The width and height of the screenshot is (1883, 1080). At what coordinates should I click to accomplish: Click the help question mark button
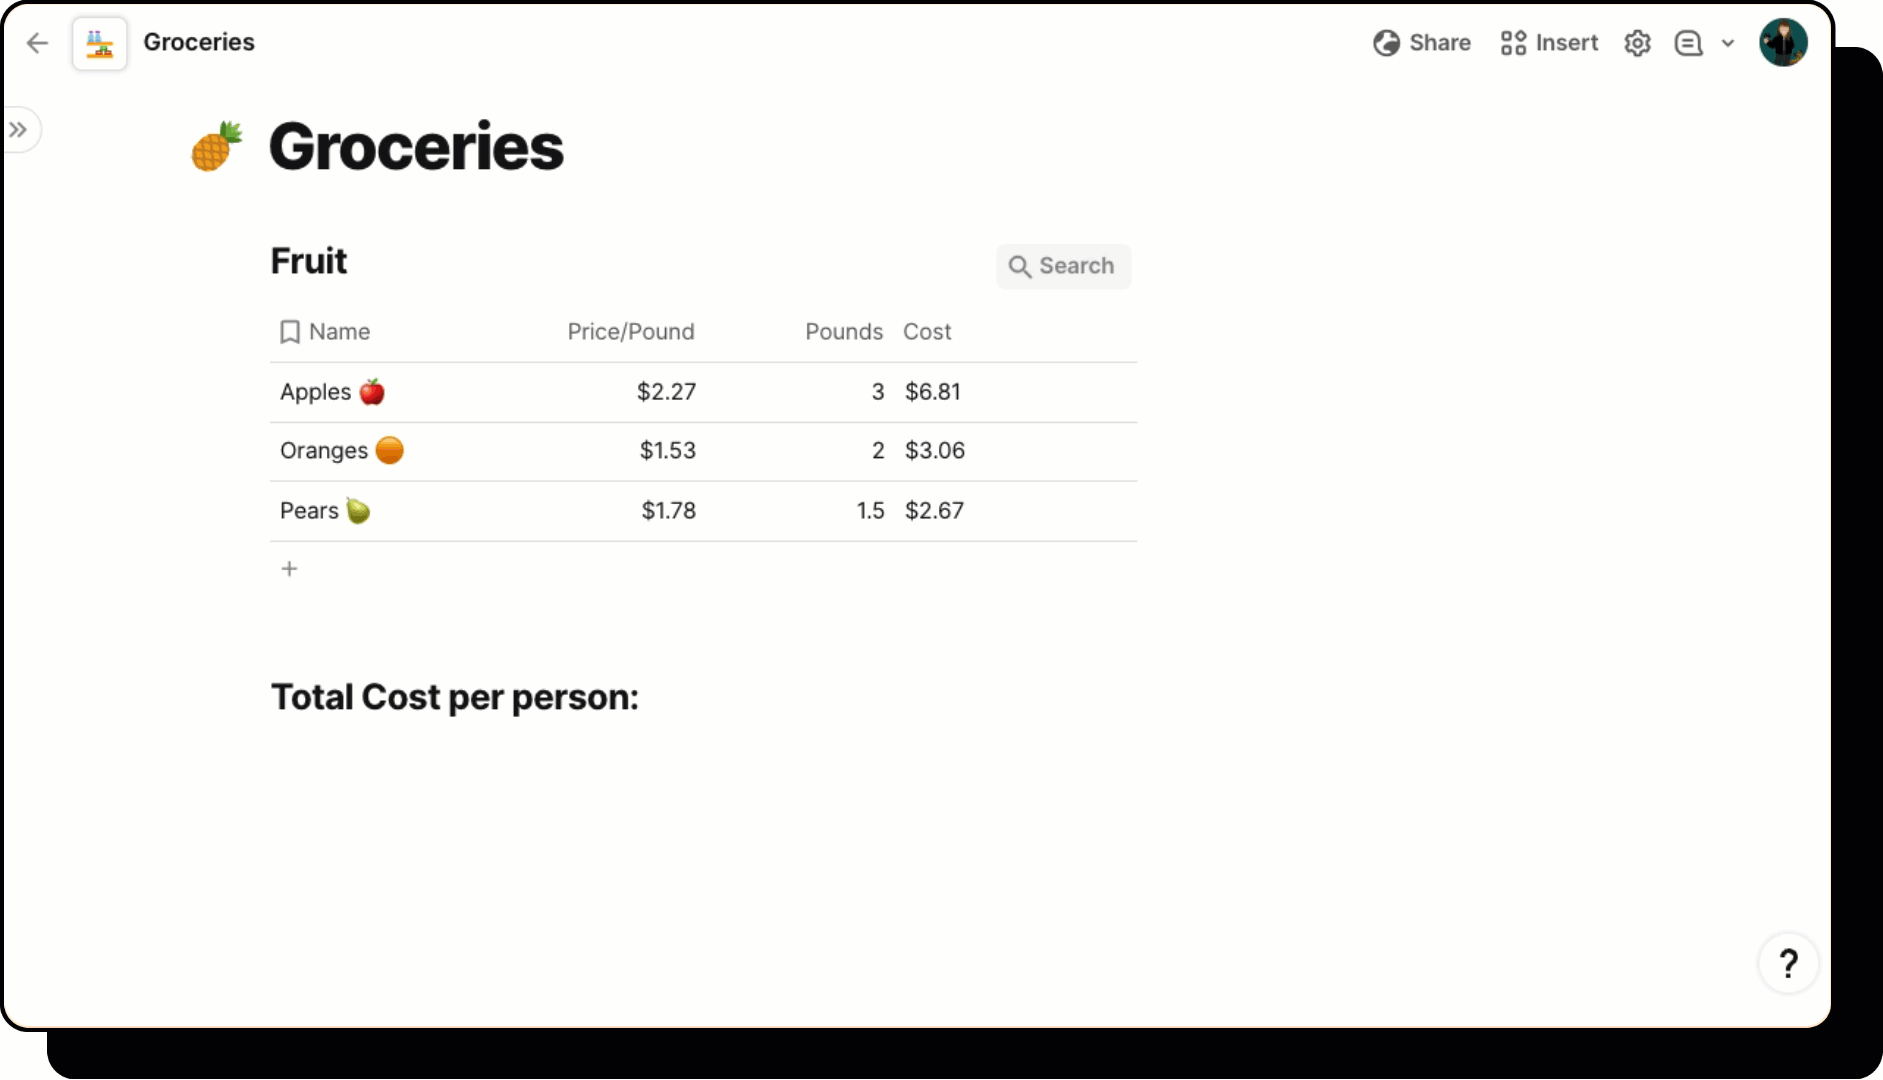pos(1789,963)
